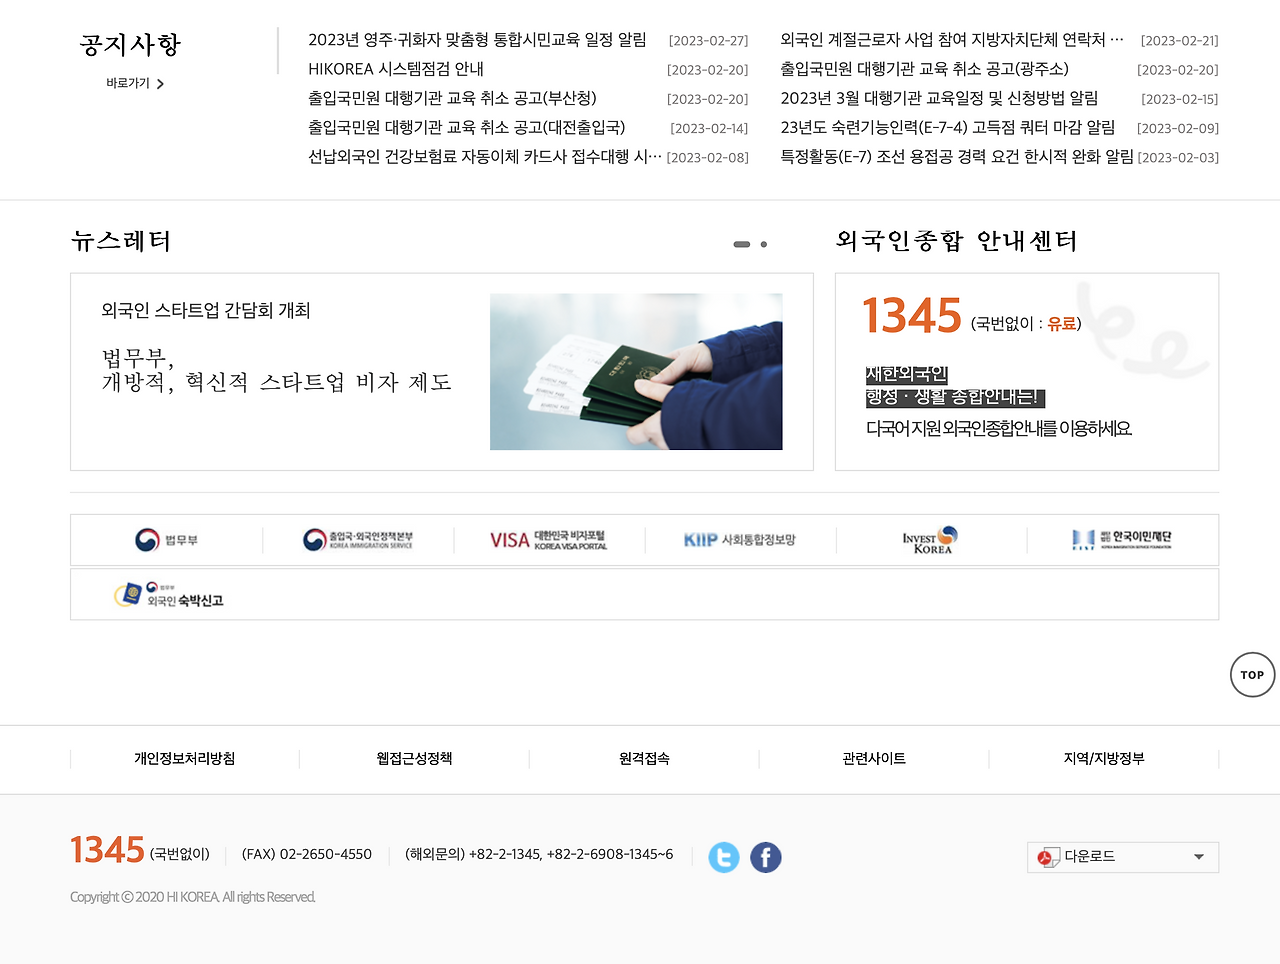
Task: Expand the 다운로드 dropdown in the footer
Action: [x=1122, y=857]
